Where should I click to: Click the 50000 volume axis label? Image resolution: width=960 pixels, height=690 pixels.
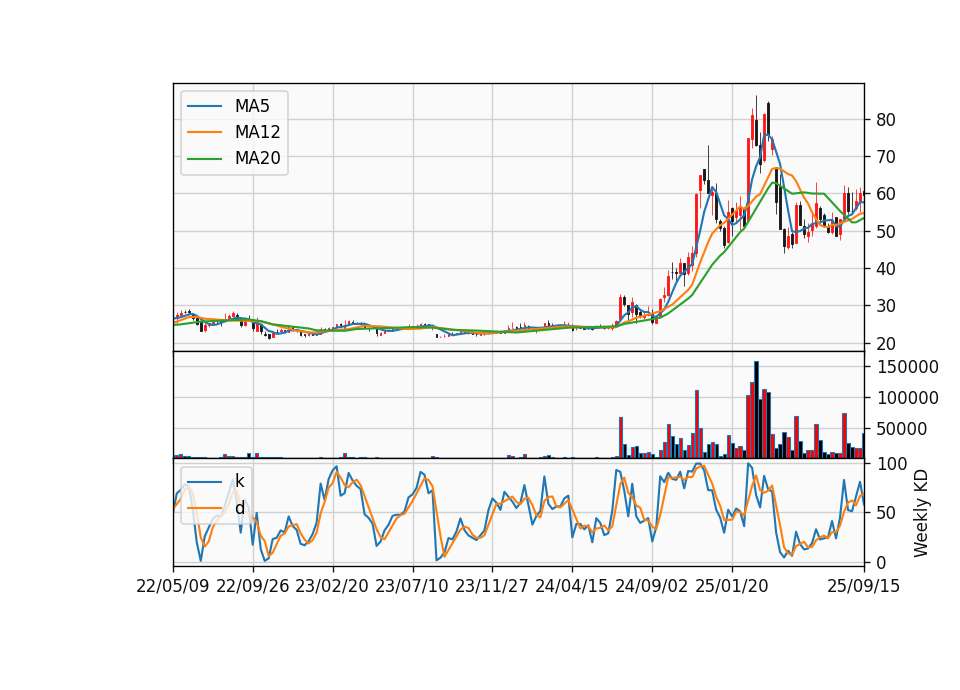901,430
